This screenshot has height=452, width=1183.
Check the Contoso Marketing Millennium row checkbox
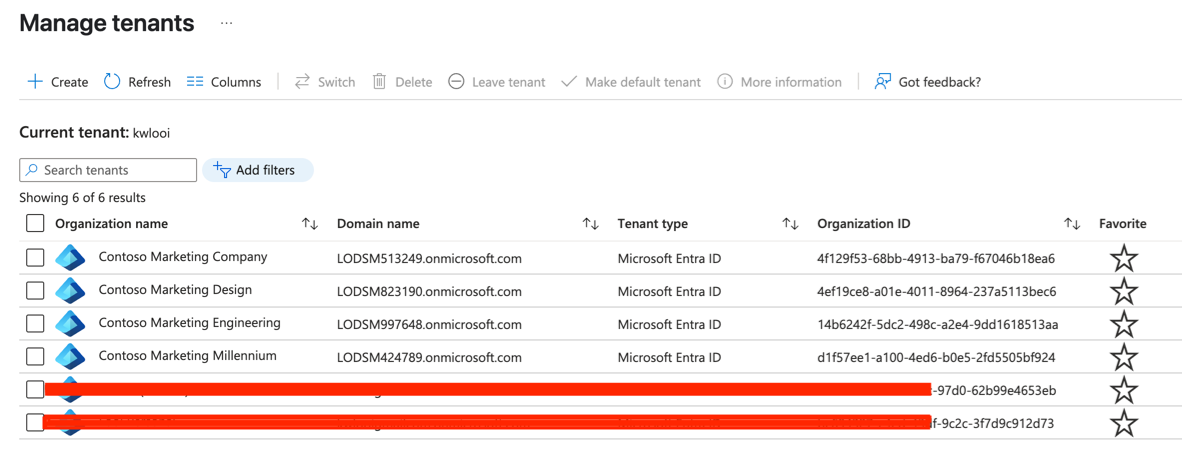(x=35, y=356)
